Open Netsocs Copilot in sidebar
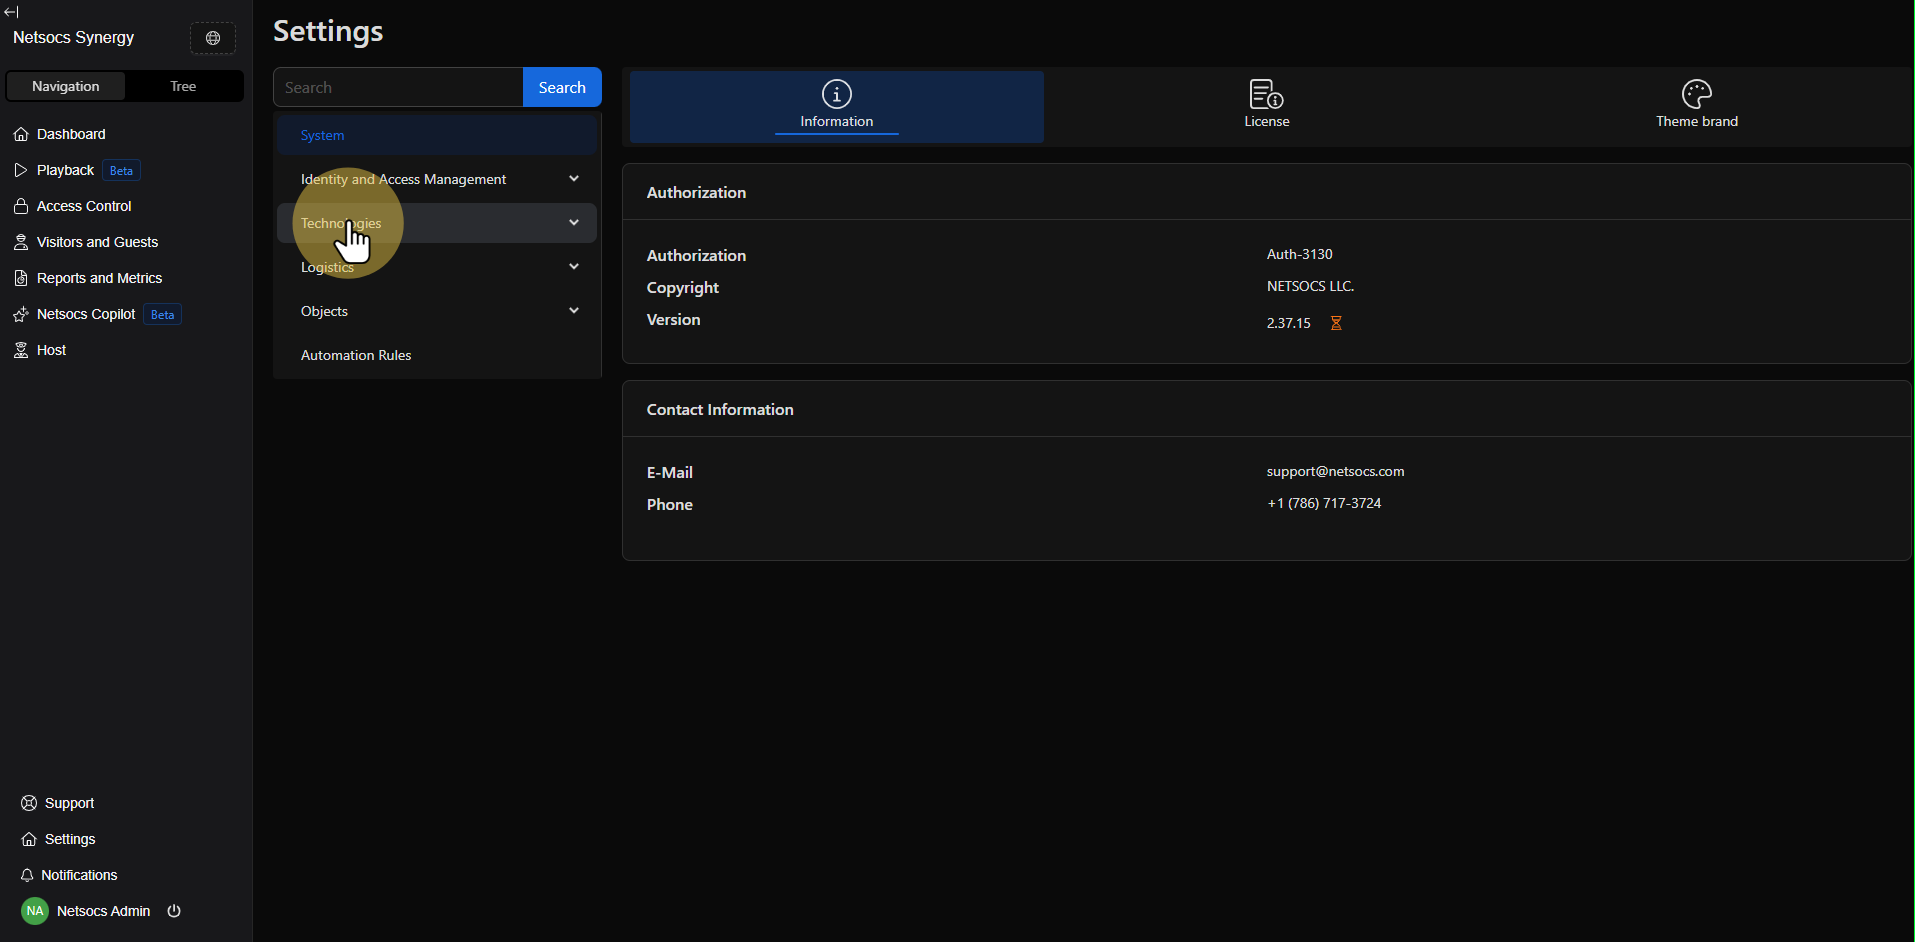Screen dimensions: 1915x942 click(86, 314)
